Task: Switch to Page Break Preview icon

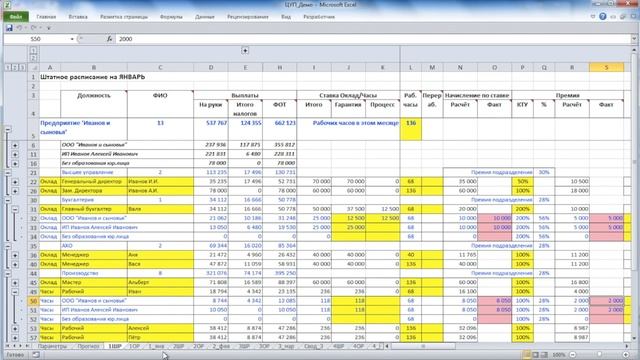Action: click(x=544, y=355)
